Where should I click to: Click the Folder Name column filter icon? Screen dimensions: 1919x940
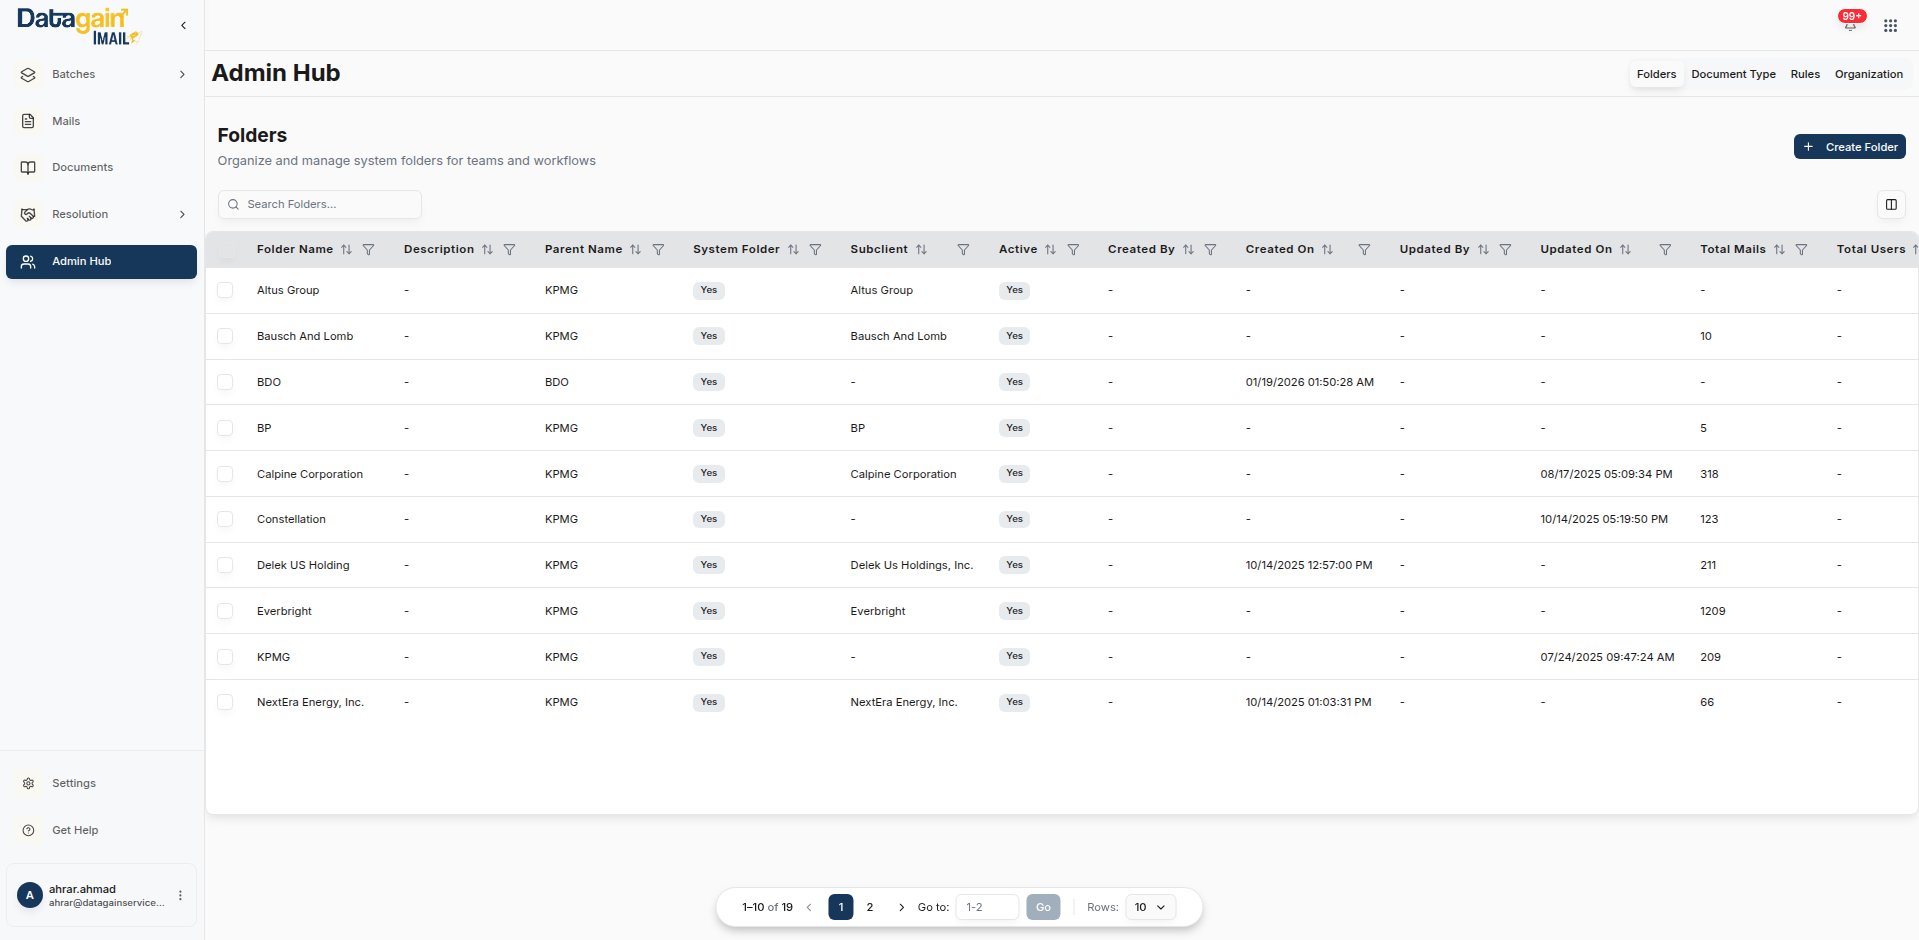369,250
